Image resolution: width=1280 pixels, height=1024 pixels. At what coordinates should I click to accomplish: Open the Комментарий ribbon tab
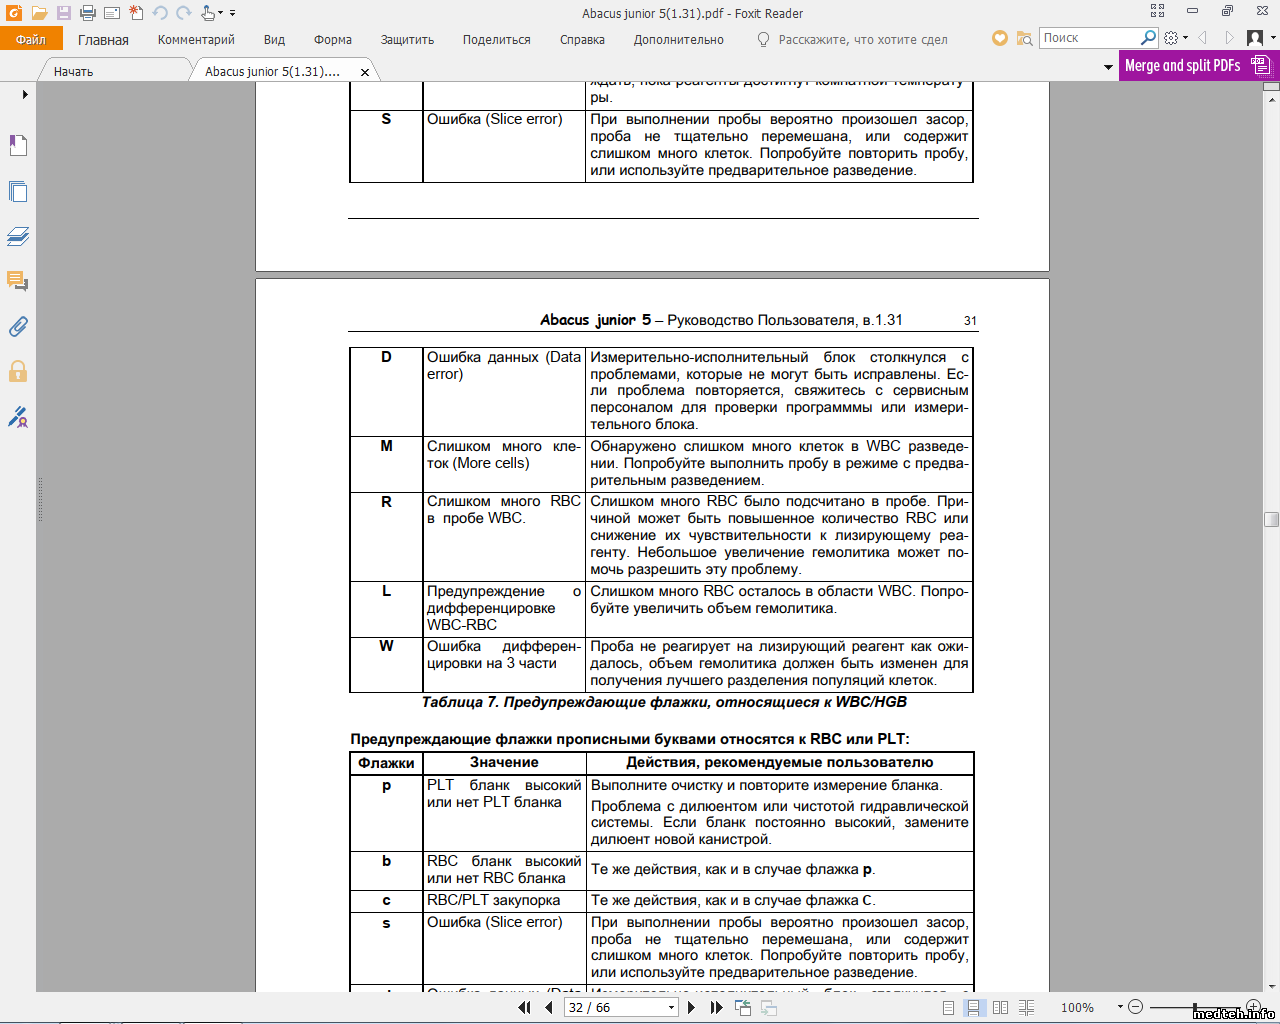point(196,40)
